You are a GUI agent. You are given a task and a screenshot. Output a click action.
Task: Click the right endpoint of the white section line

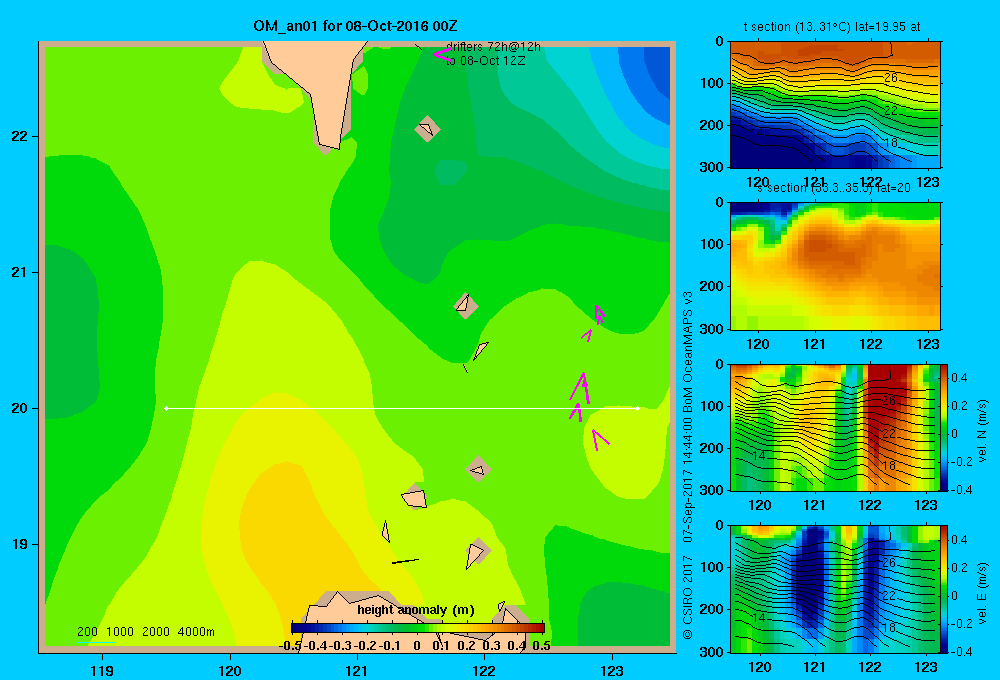pyautogui.click(x=637, y=408)
